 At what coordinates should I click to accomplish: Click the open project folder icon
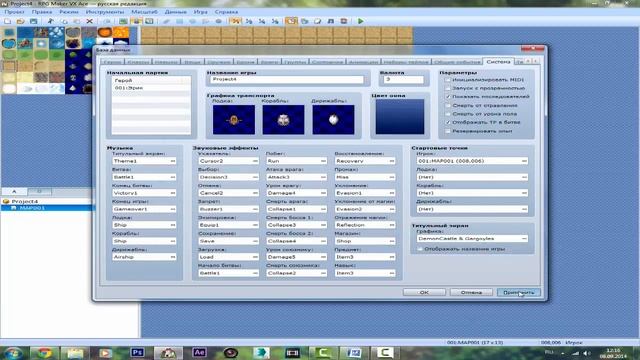coord(20,21)
